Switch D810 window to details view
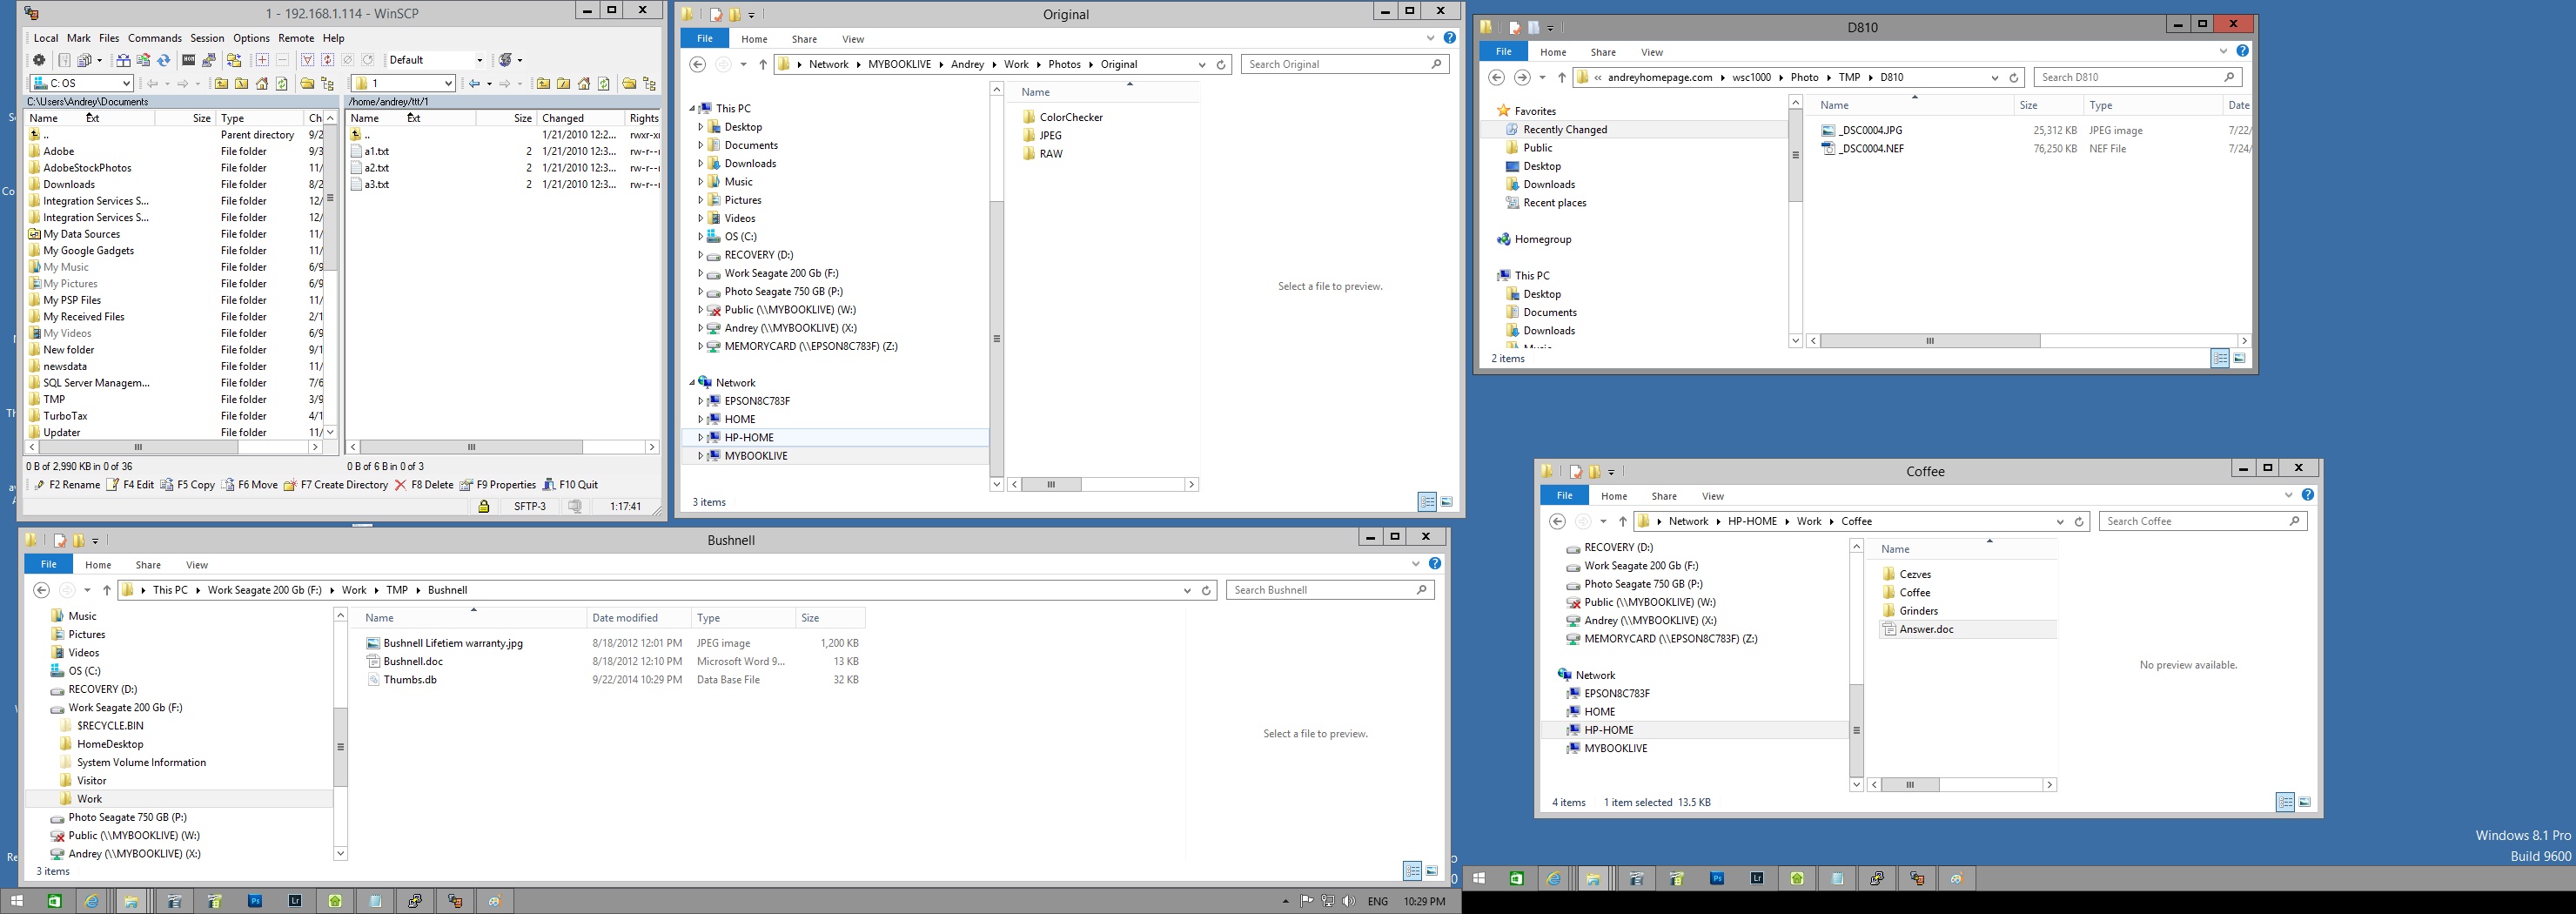The height and width of the screenshot is (914, 2576). (x=2220, y=358)
